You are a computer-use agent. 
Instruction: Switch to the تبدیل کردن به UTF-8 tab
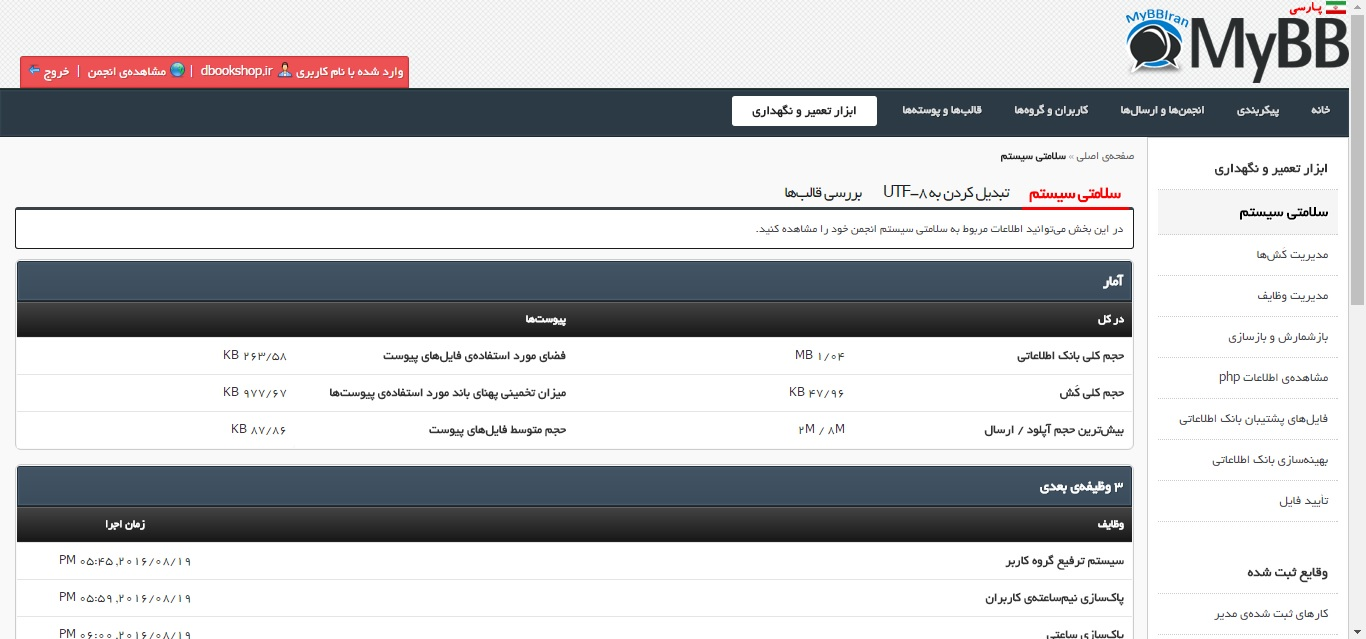[x=946, y=192]
